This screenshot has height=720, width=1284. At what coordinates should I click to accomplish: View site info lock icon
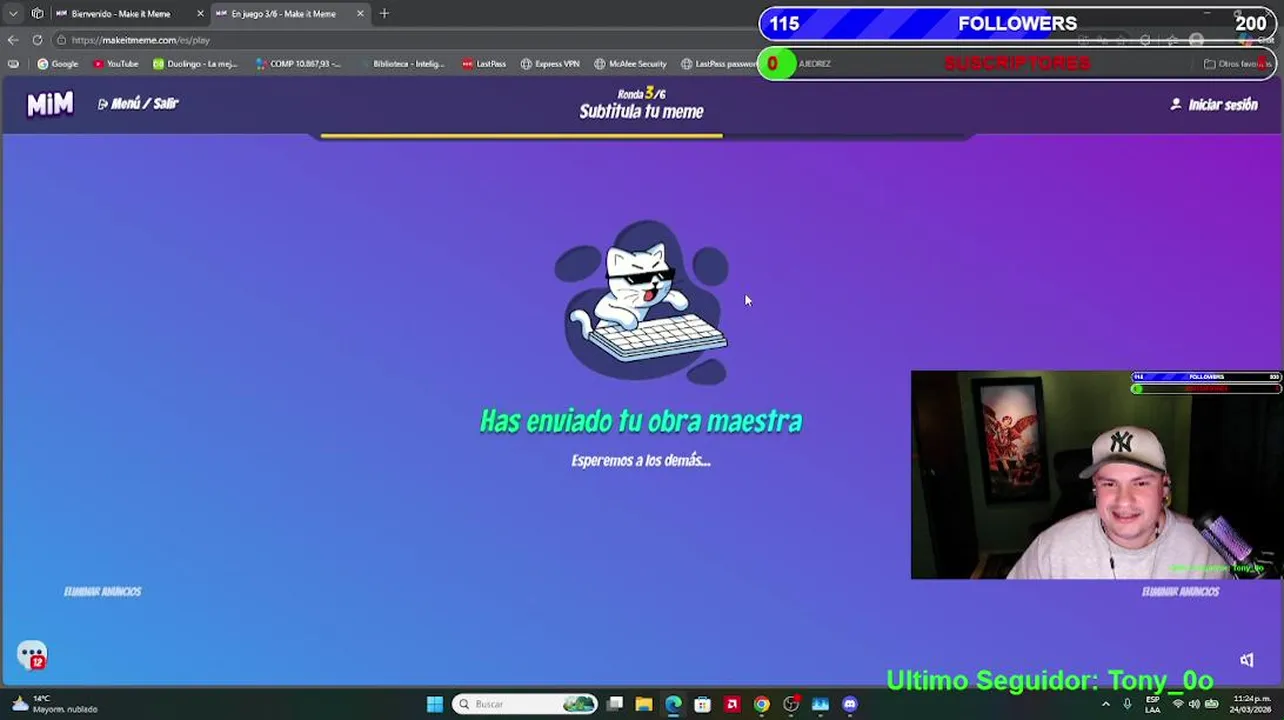(61, 40)
